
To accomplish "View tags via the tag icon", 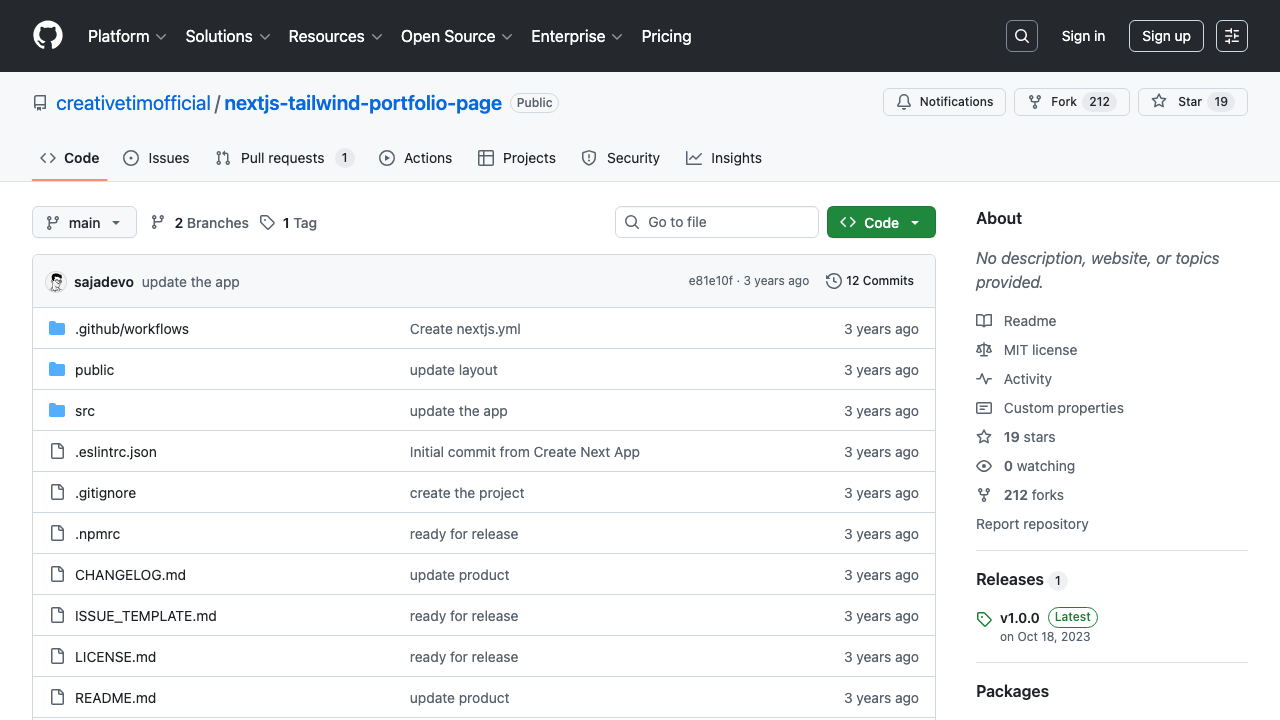I will 267,222.
